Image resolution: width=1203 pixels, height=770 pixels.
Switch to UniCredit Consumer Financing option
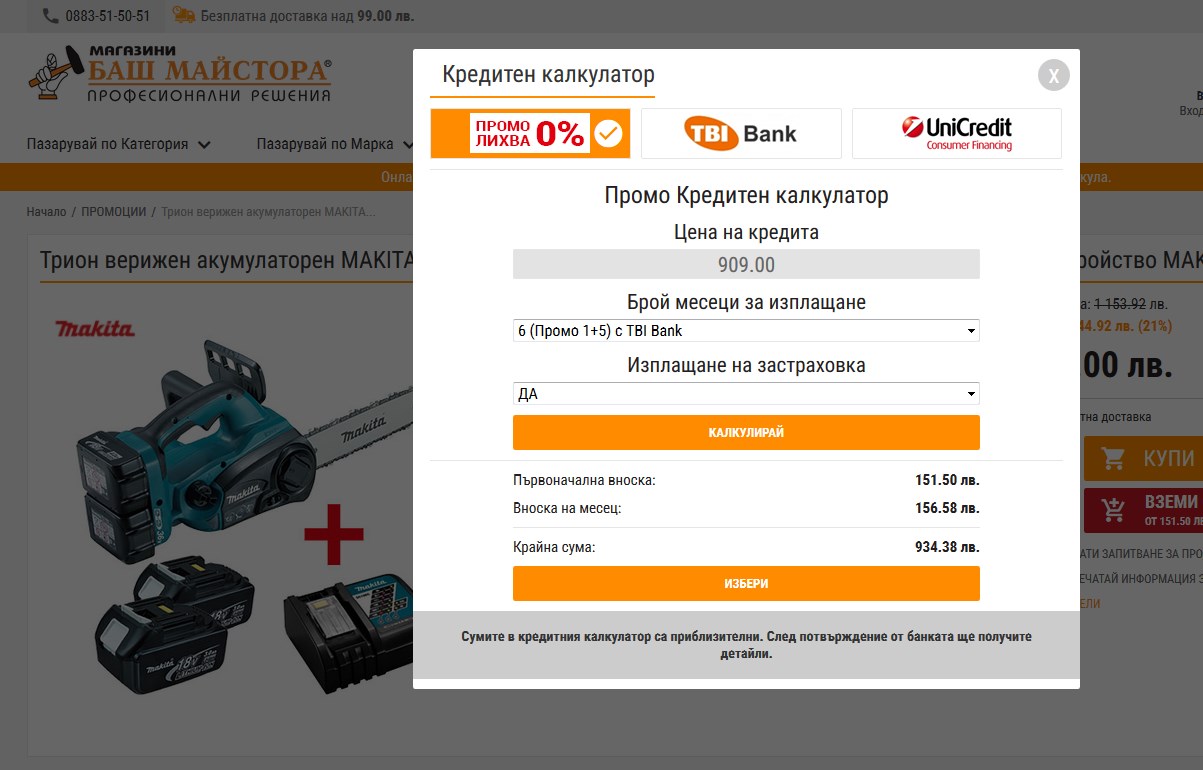[957, 134]
